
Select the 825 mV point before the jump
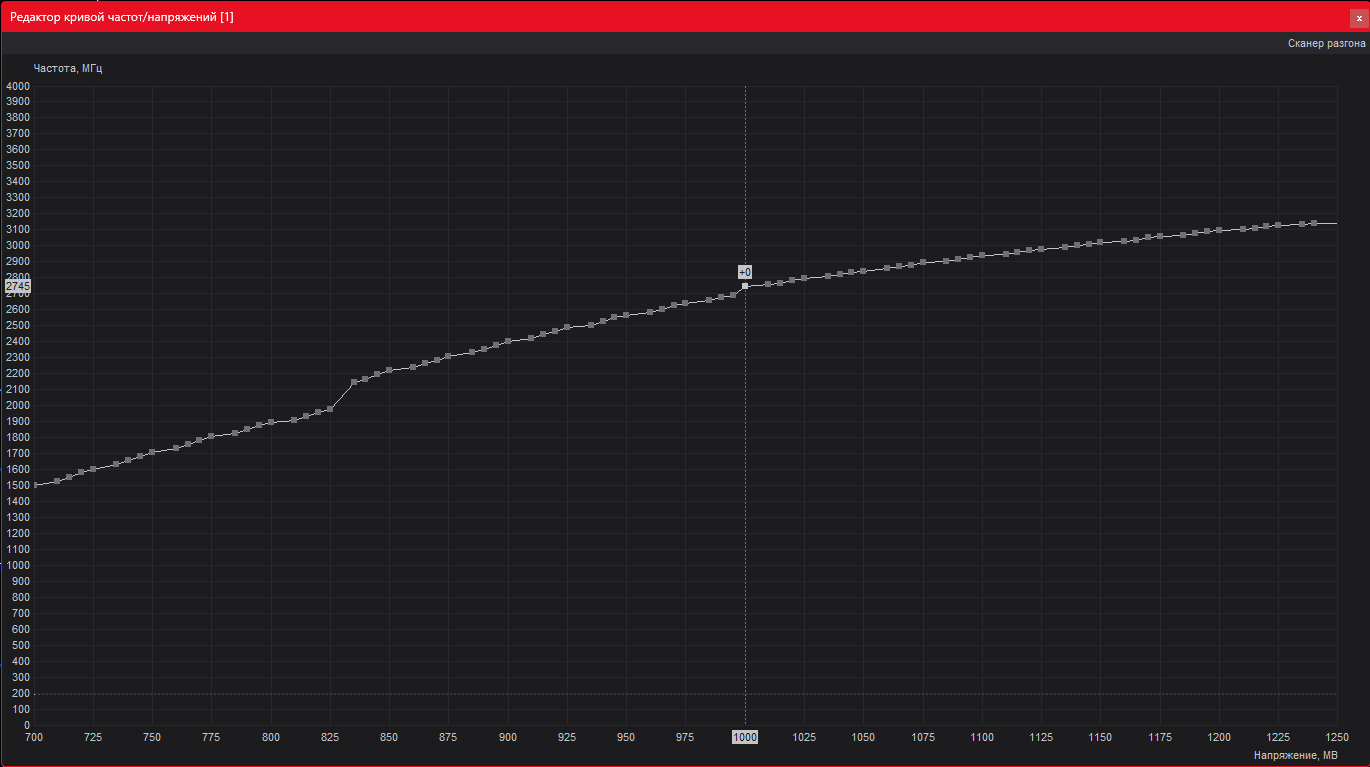pos(330,409)
